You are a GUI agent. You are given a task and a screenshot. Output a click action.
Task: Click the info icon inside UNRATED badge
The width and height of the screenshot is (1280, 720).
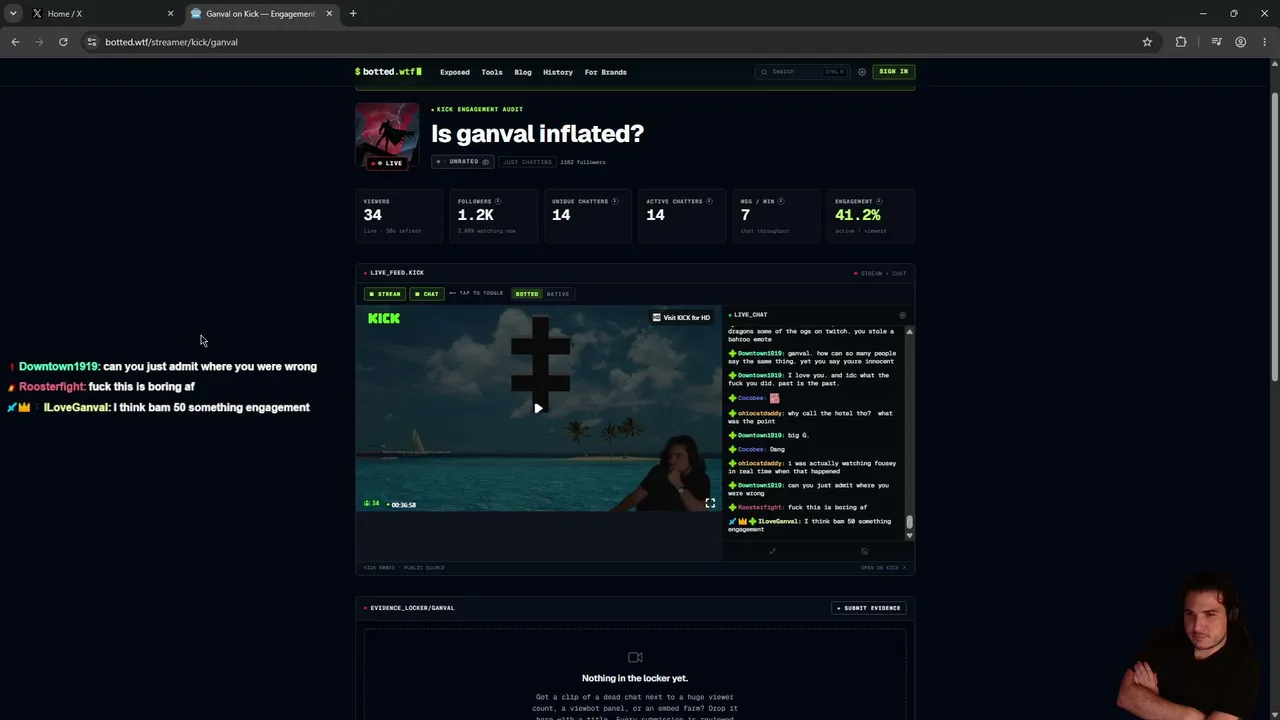[486, 162]
